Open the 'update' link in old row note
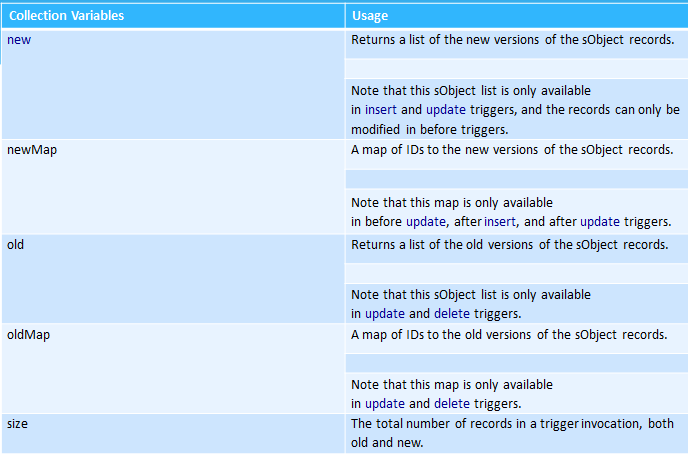The height and width of the screenshot is (454, 688). point(385,314)
